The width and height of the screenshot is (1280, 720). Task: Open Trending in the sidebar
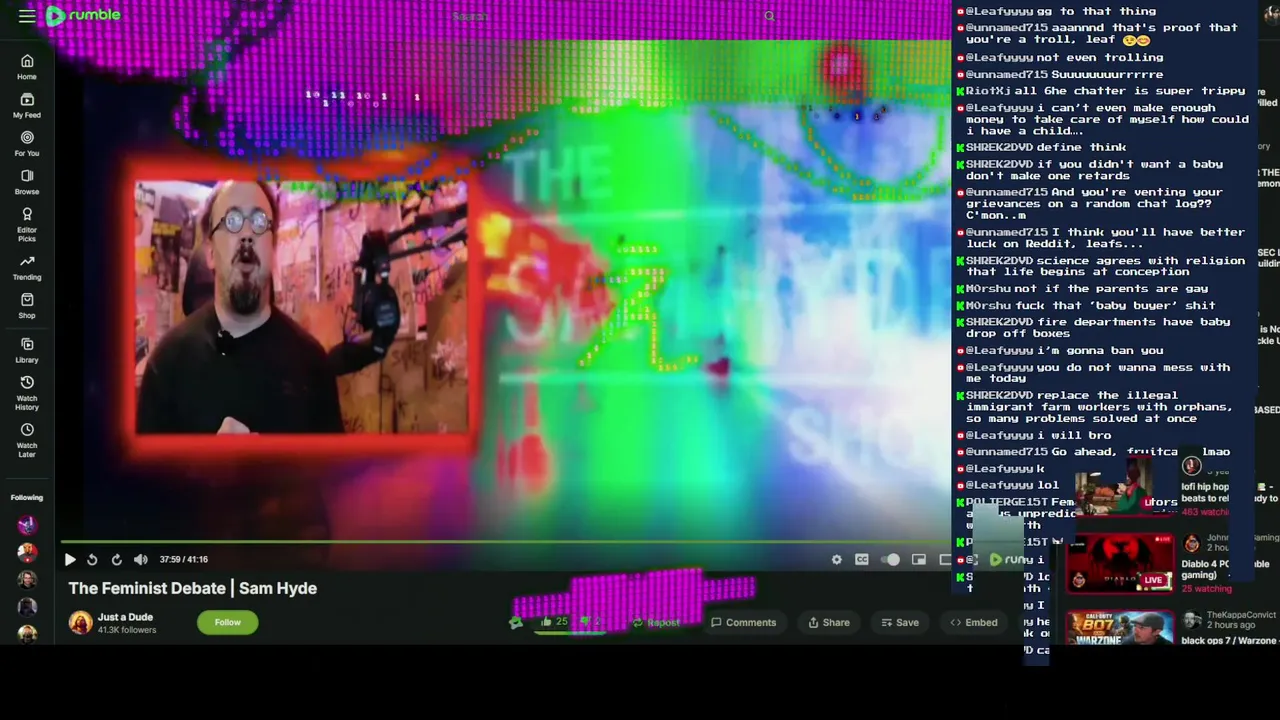pyautogui.click(x=27, y=268)
